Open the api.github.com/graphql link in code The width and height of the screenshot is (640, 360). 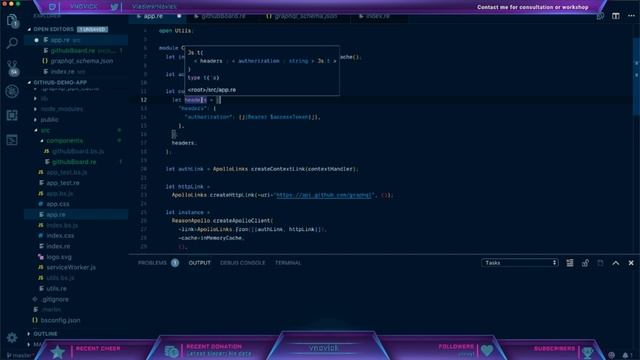(324, 195)
